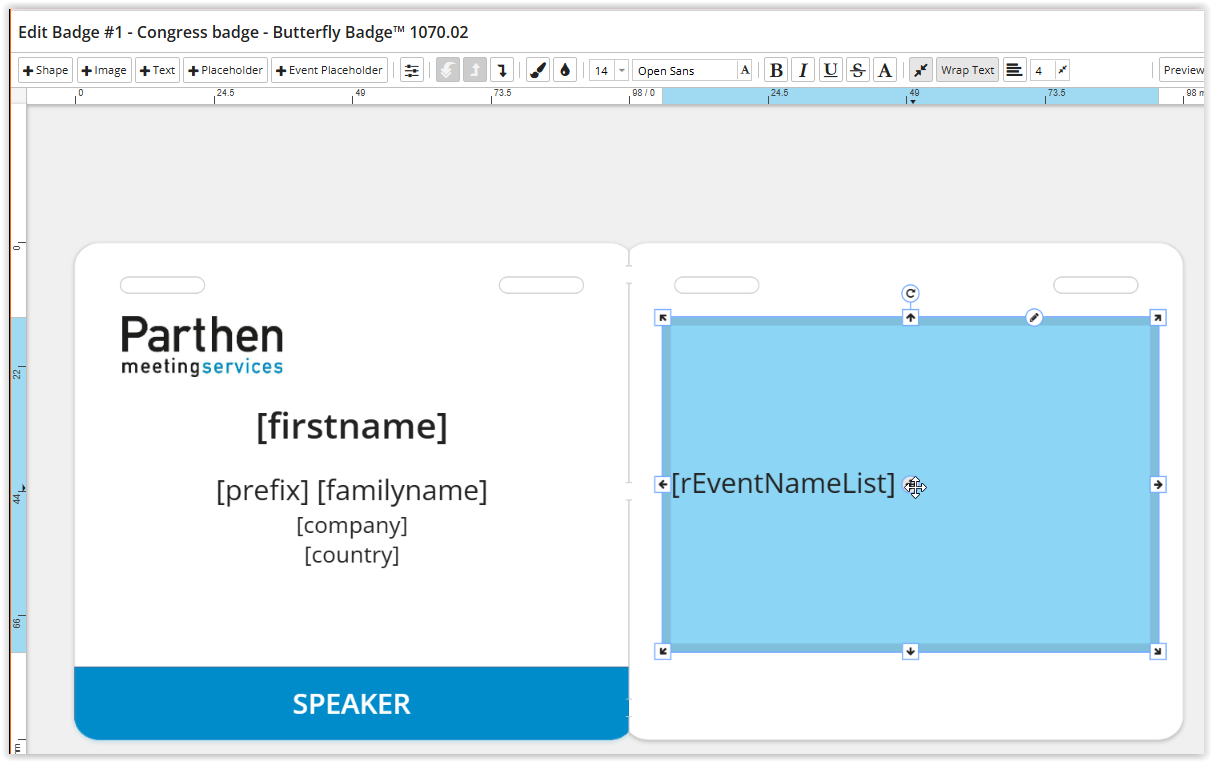Toggle italic formatting

click(803, 71)
